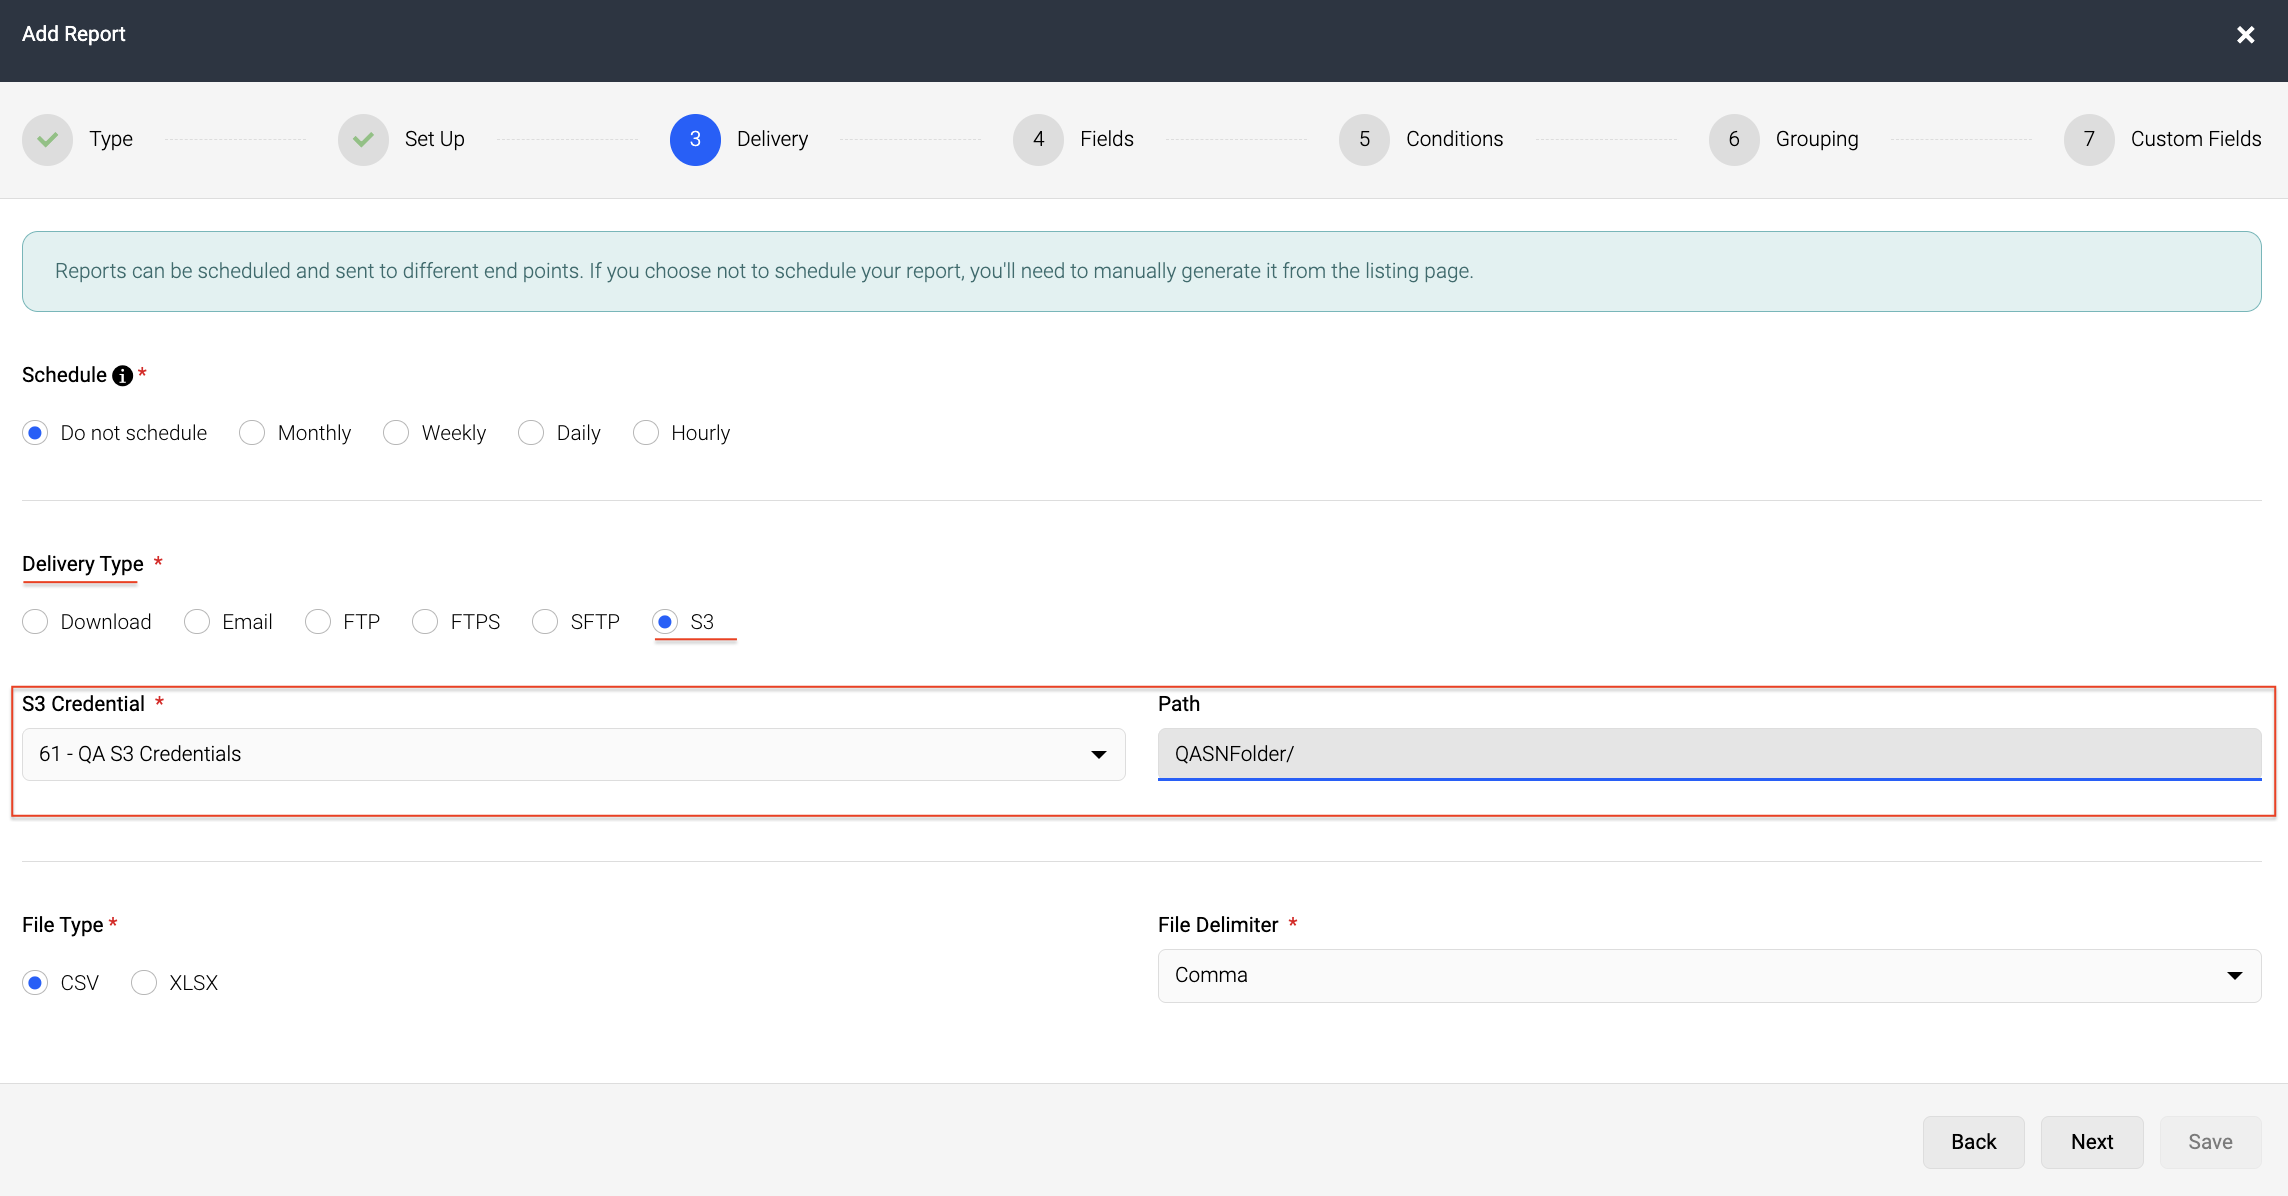The image size is (2288, 1196).
Task: Click the File Delimiter label
Action: click(1218, 925)
